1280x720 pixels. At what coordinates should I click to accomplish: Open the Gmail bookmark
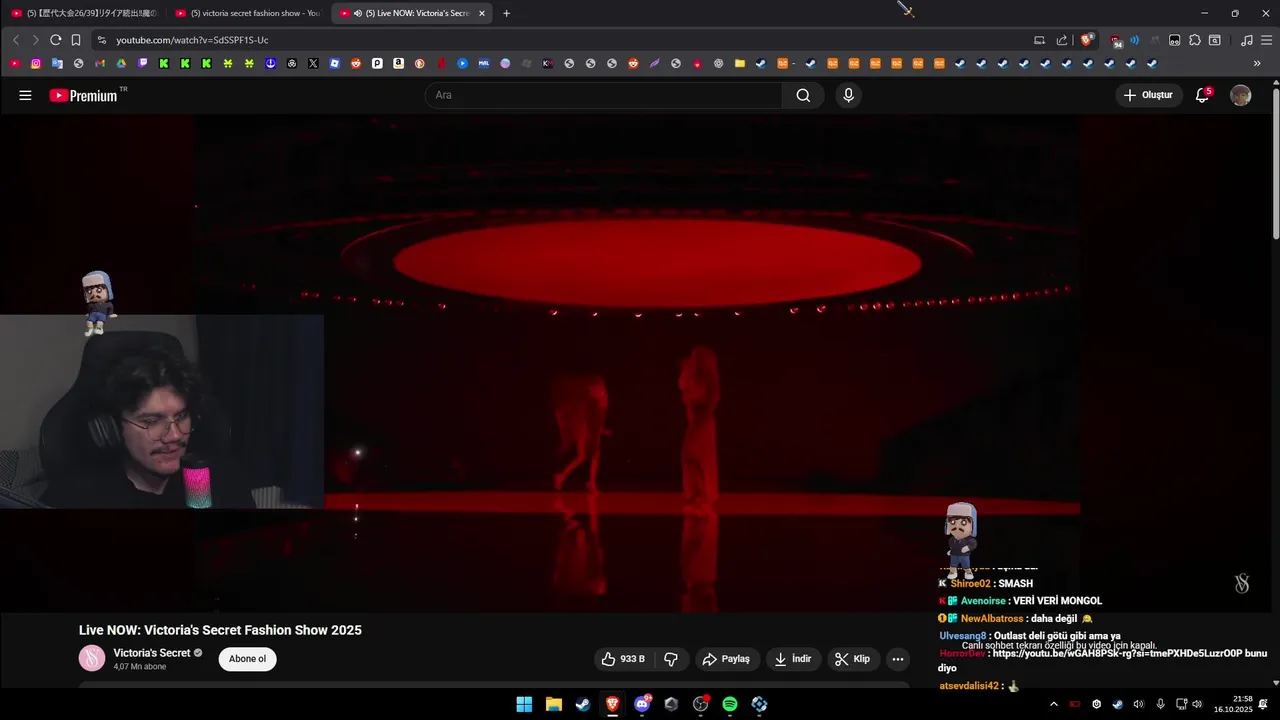100,63
